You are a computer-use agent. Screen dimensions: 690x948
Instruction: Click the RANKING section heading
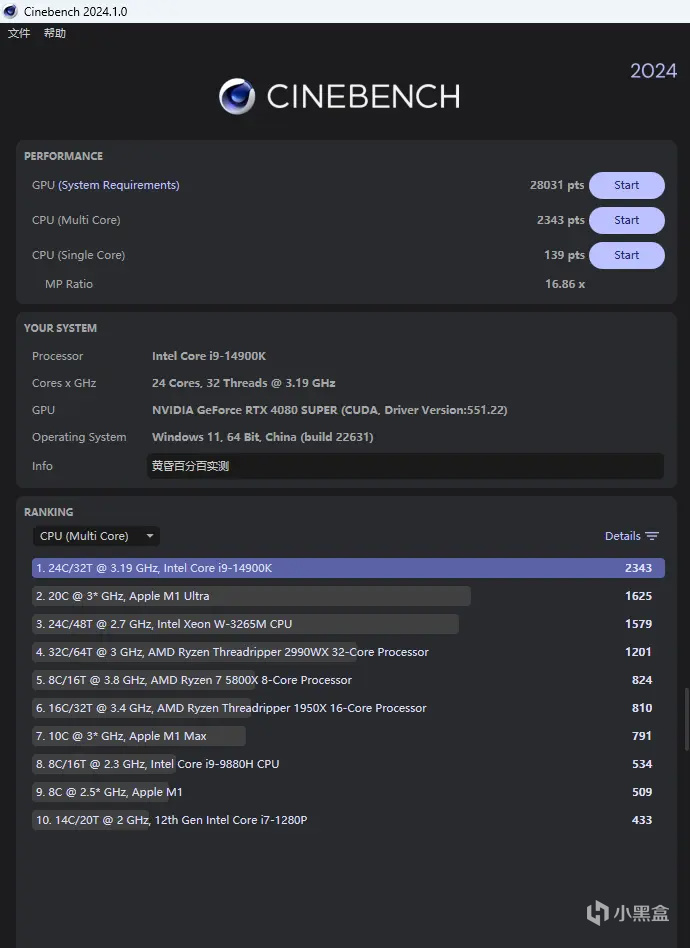click(x=48, y=512)
